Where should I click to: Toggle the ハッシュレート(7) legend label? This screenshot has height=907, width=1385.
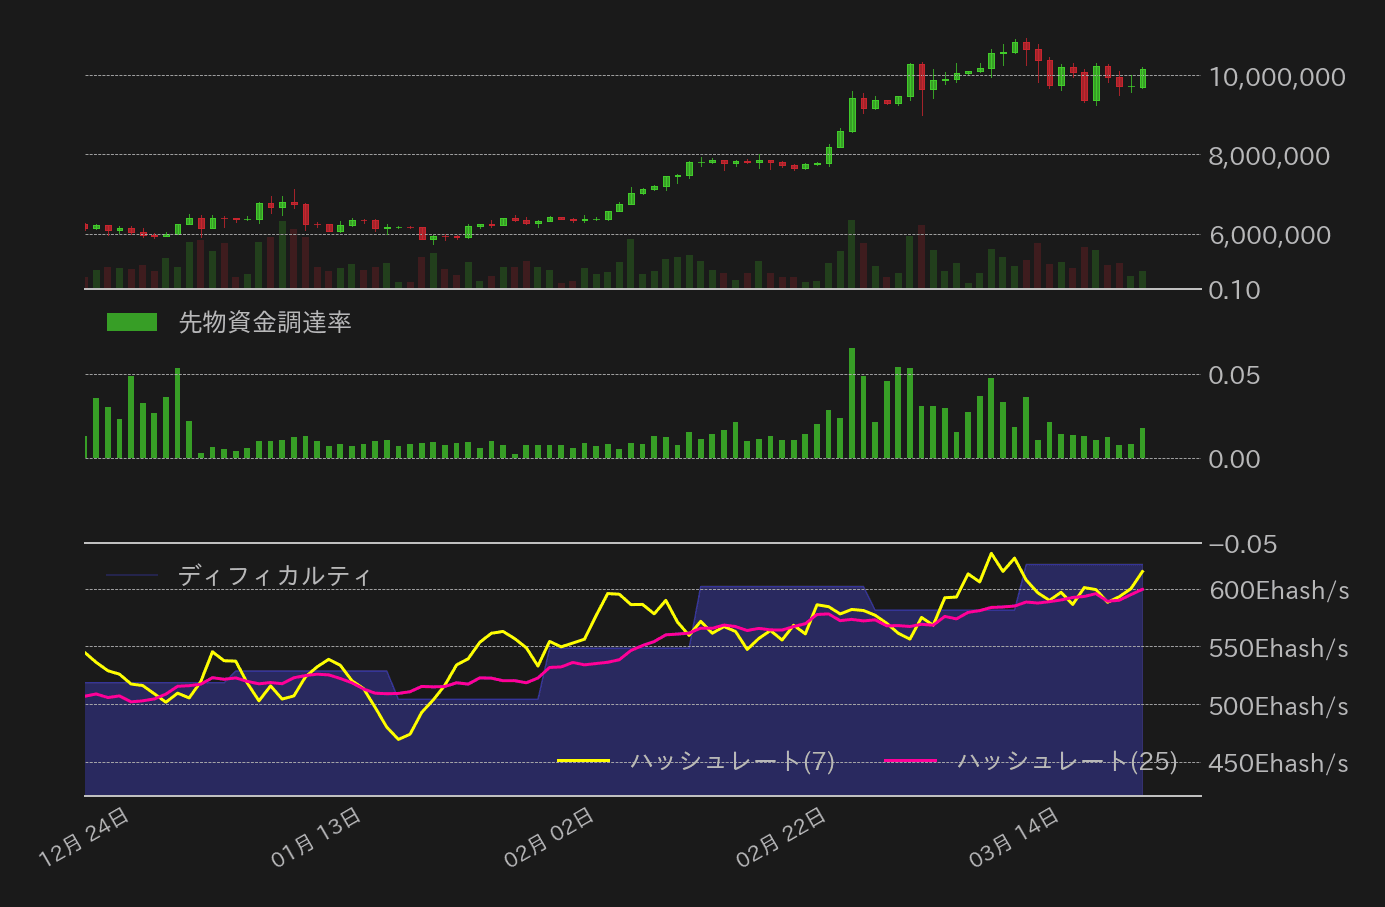click(x=732, y=761)
